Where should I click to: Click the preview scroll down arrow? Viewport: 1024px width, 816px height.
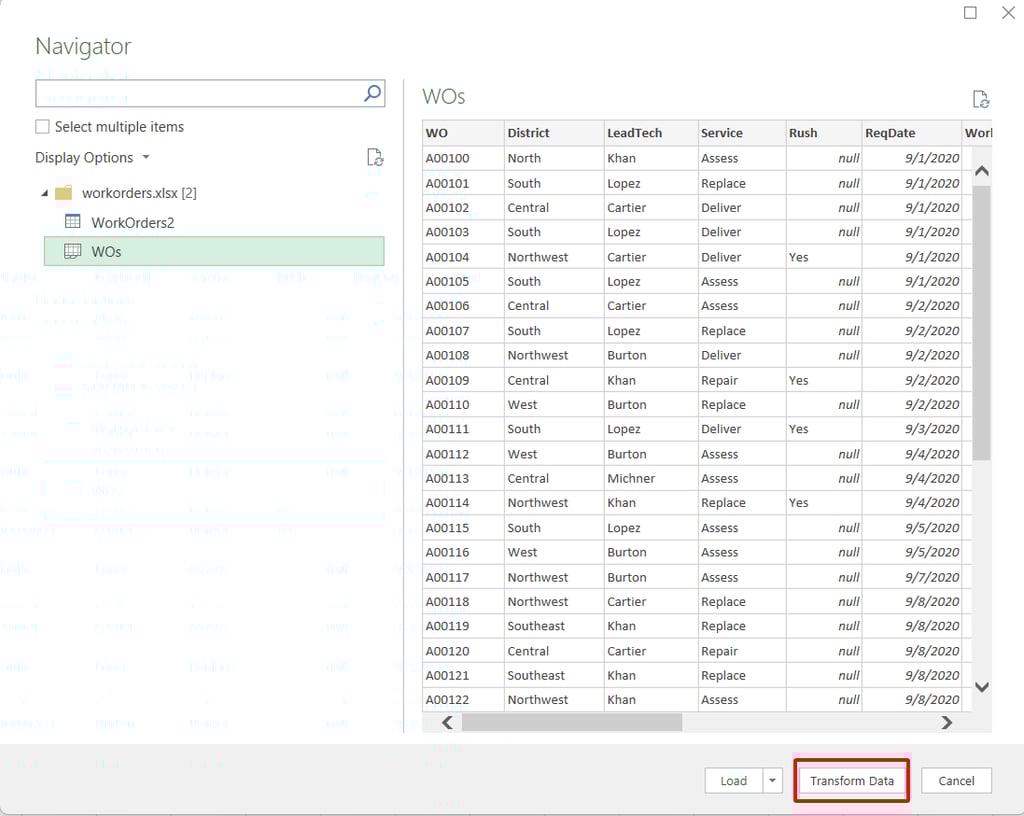(981, 687)
